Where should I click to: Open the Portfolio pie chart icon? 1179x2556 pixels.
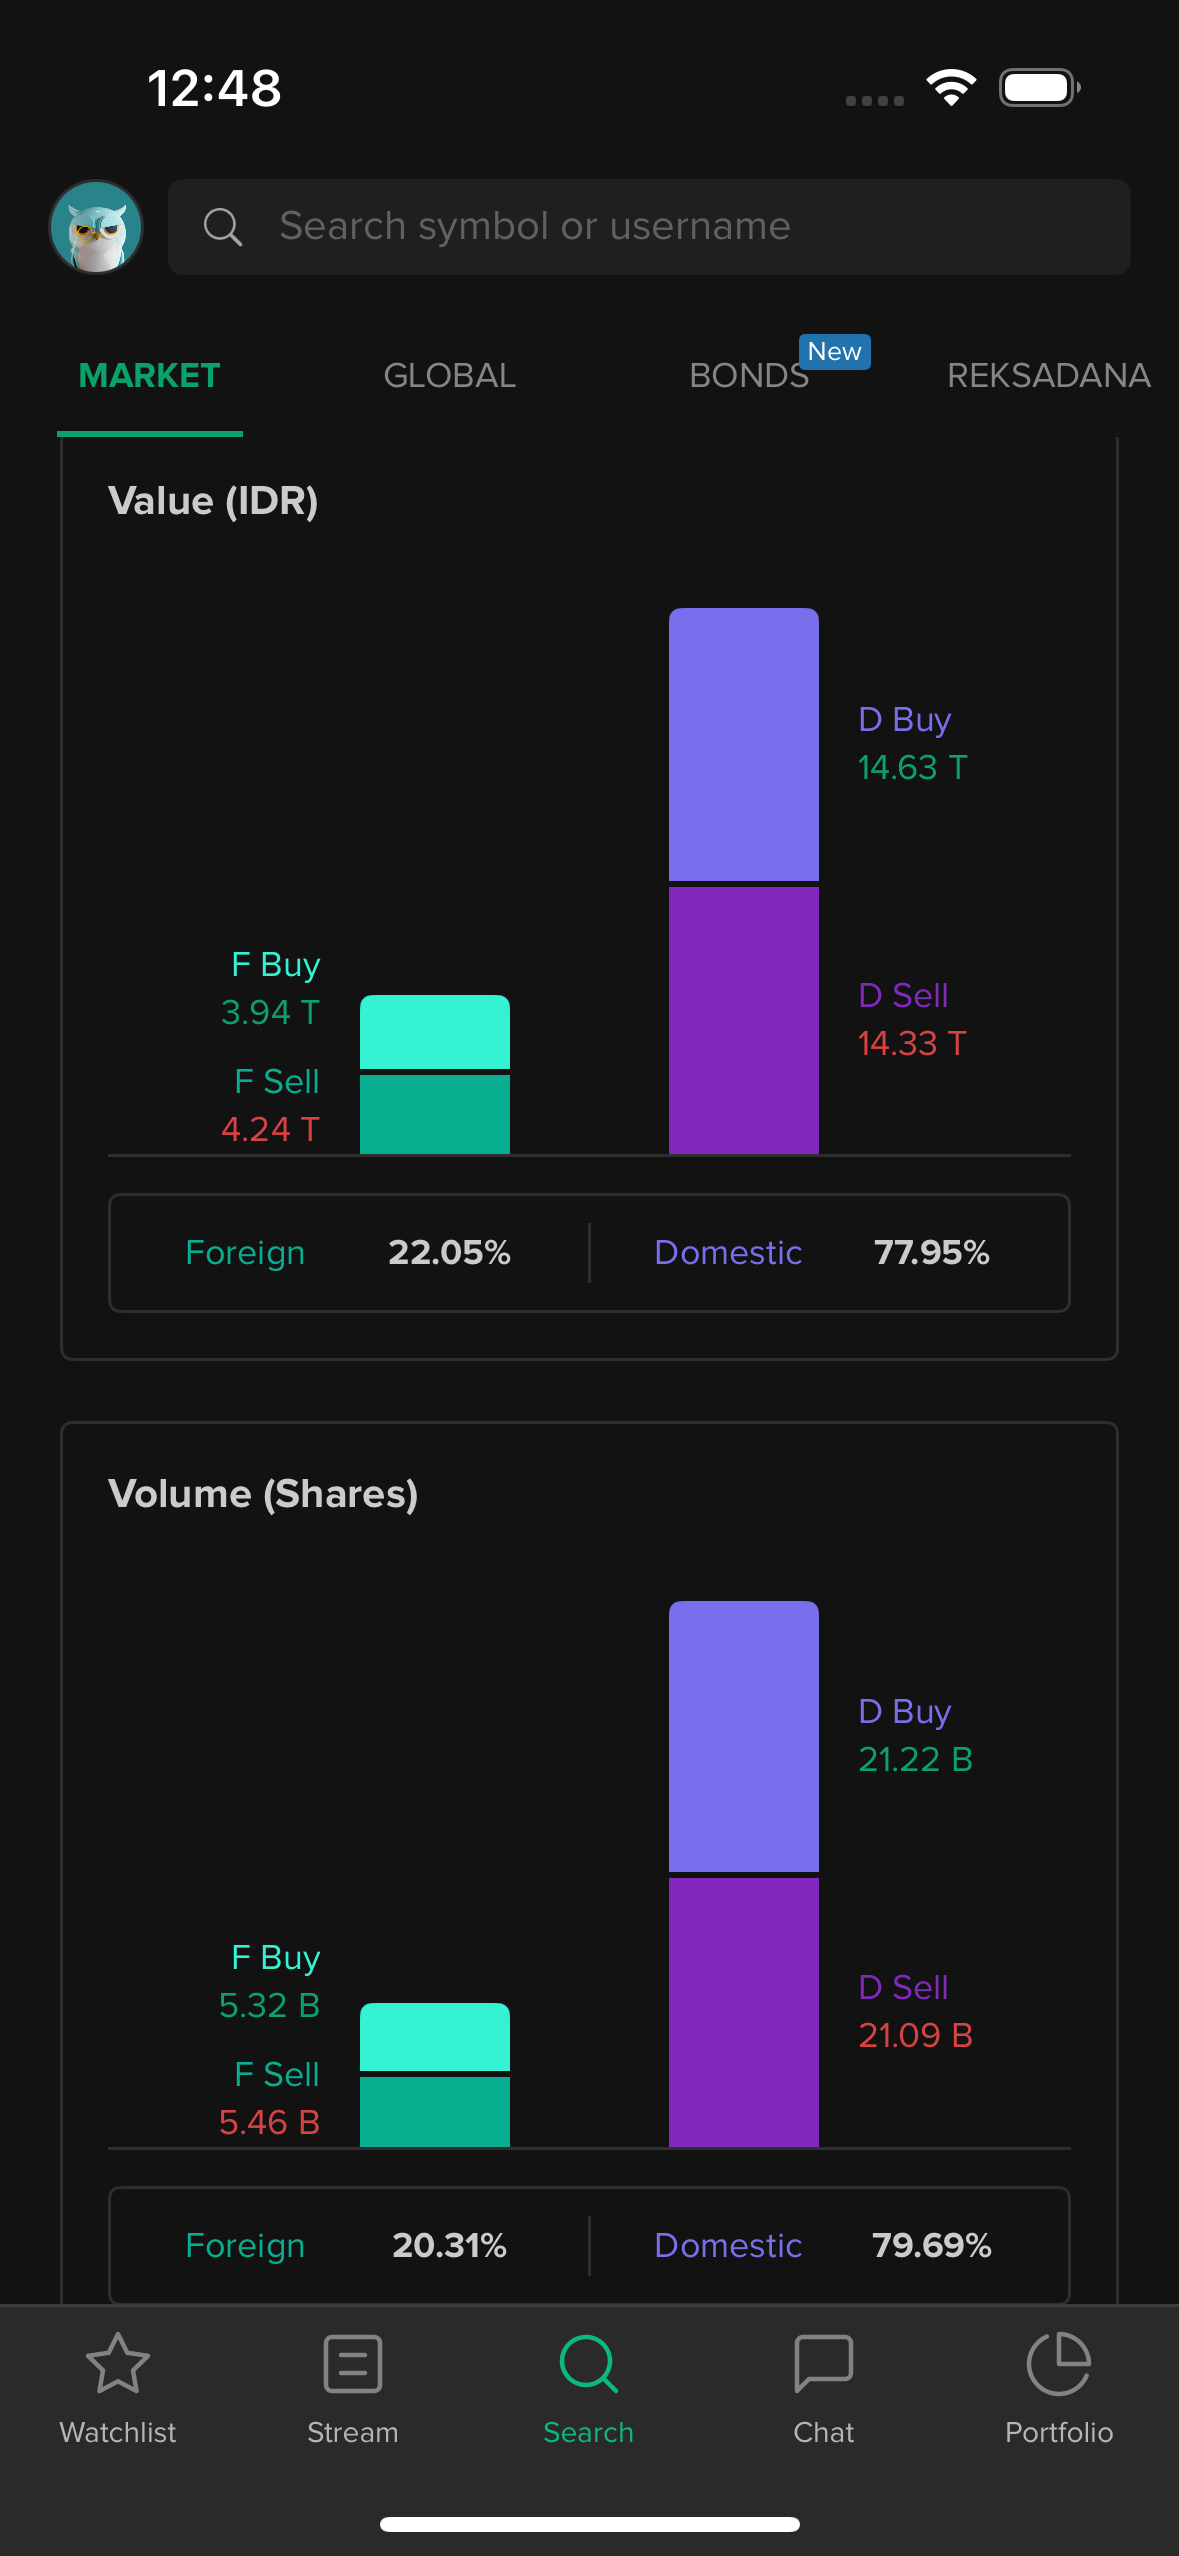point(1058,2364)
